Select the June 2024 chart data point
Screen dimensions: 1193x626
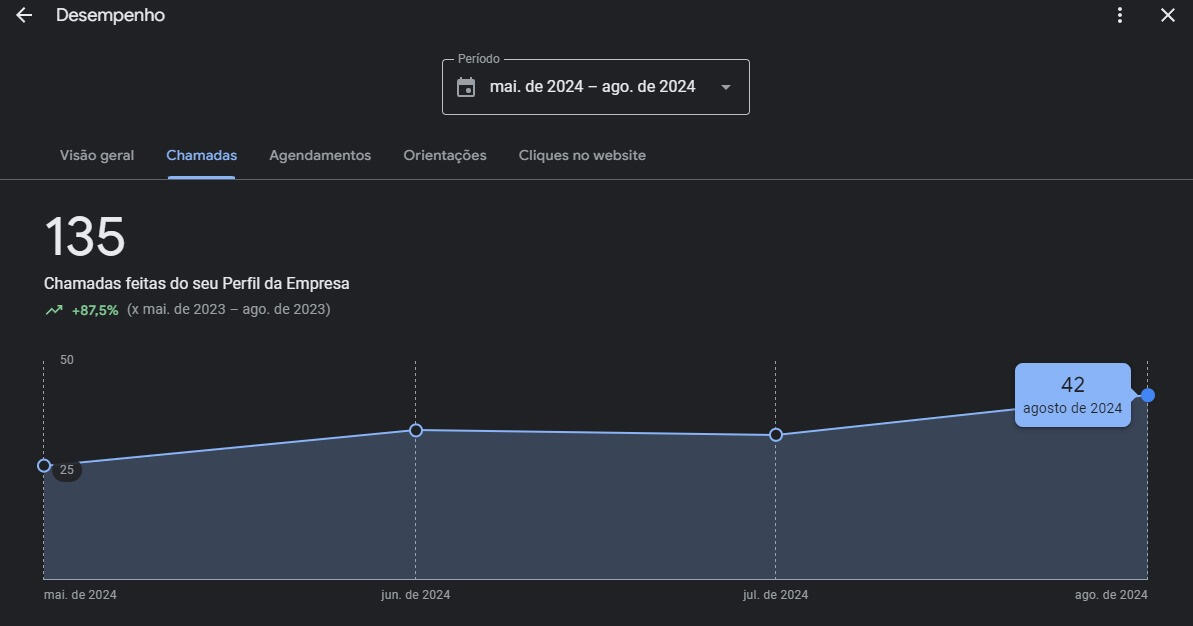point(416,430)
